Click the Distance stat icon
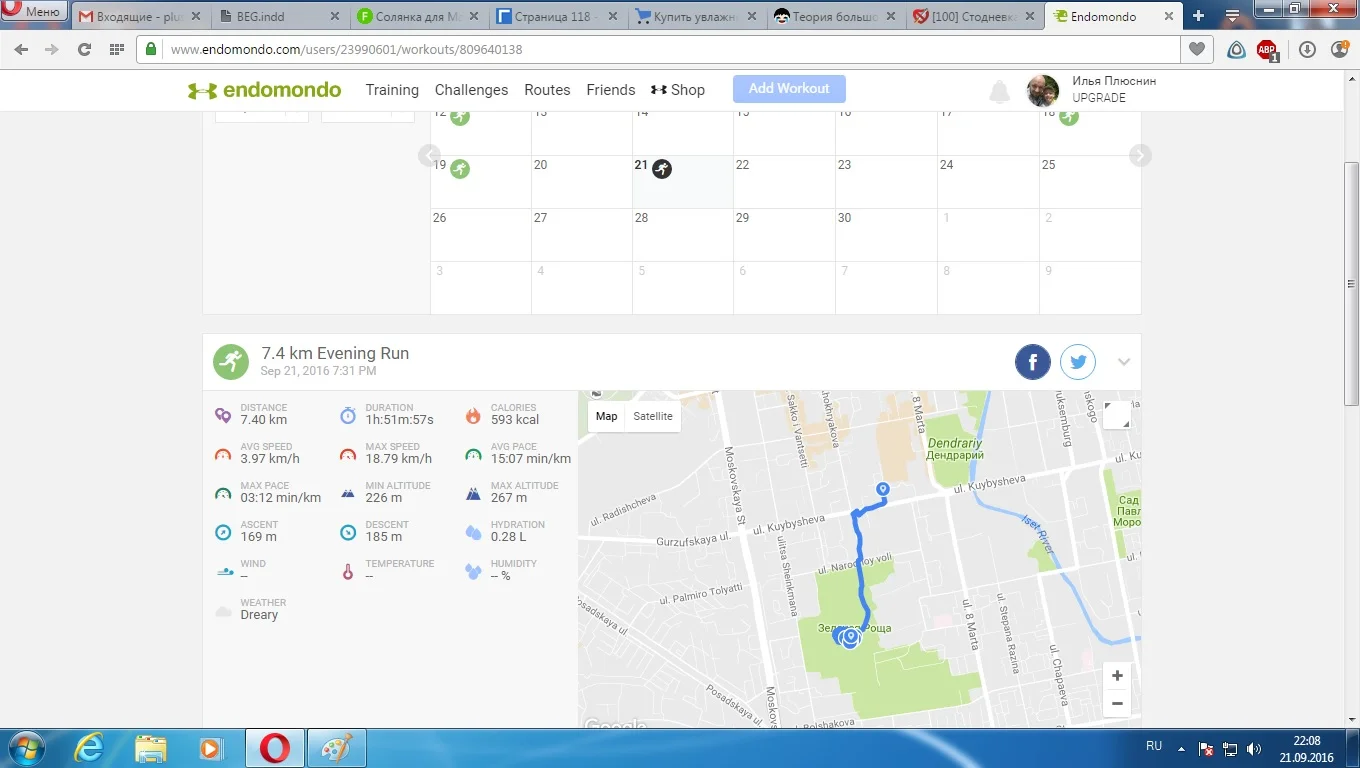This screenshot has width=1360, height=768. pyautogui.click(x=223, y=414)
